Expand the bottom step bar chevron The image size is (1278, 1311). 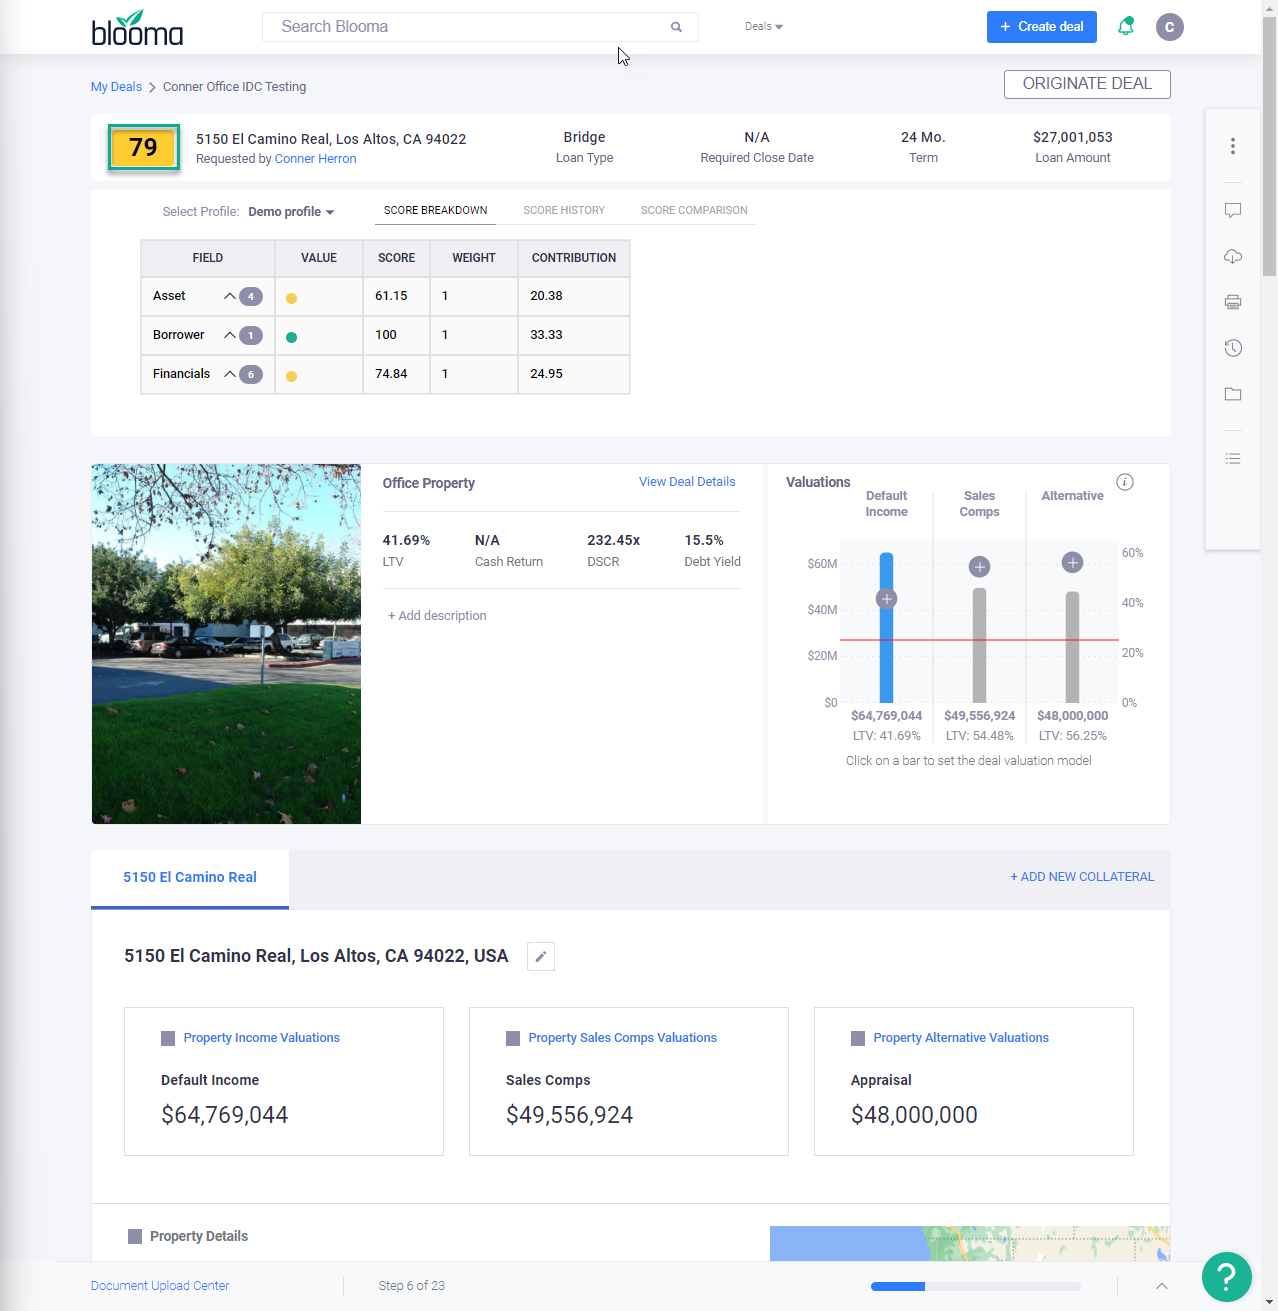tap(1162, 1286)
